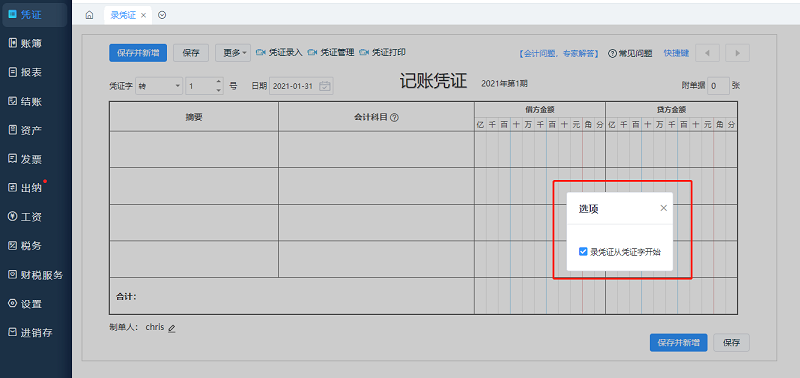The width and height of the screenshot is (800, 378).
Task: Increase the voucher number stepper
Action: tap(219, 82)
